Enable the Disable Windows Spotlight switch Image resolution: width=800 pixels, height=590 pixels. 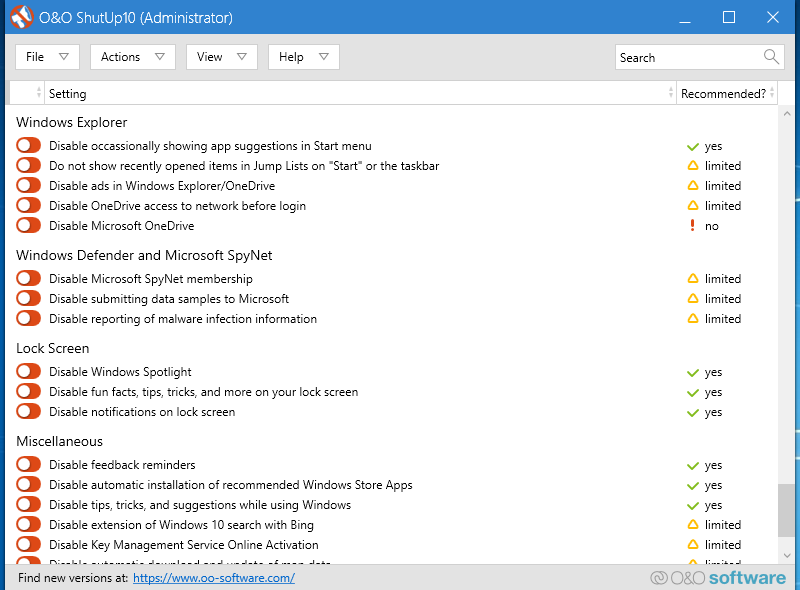click(x=29, y=371)
